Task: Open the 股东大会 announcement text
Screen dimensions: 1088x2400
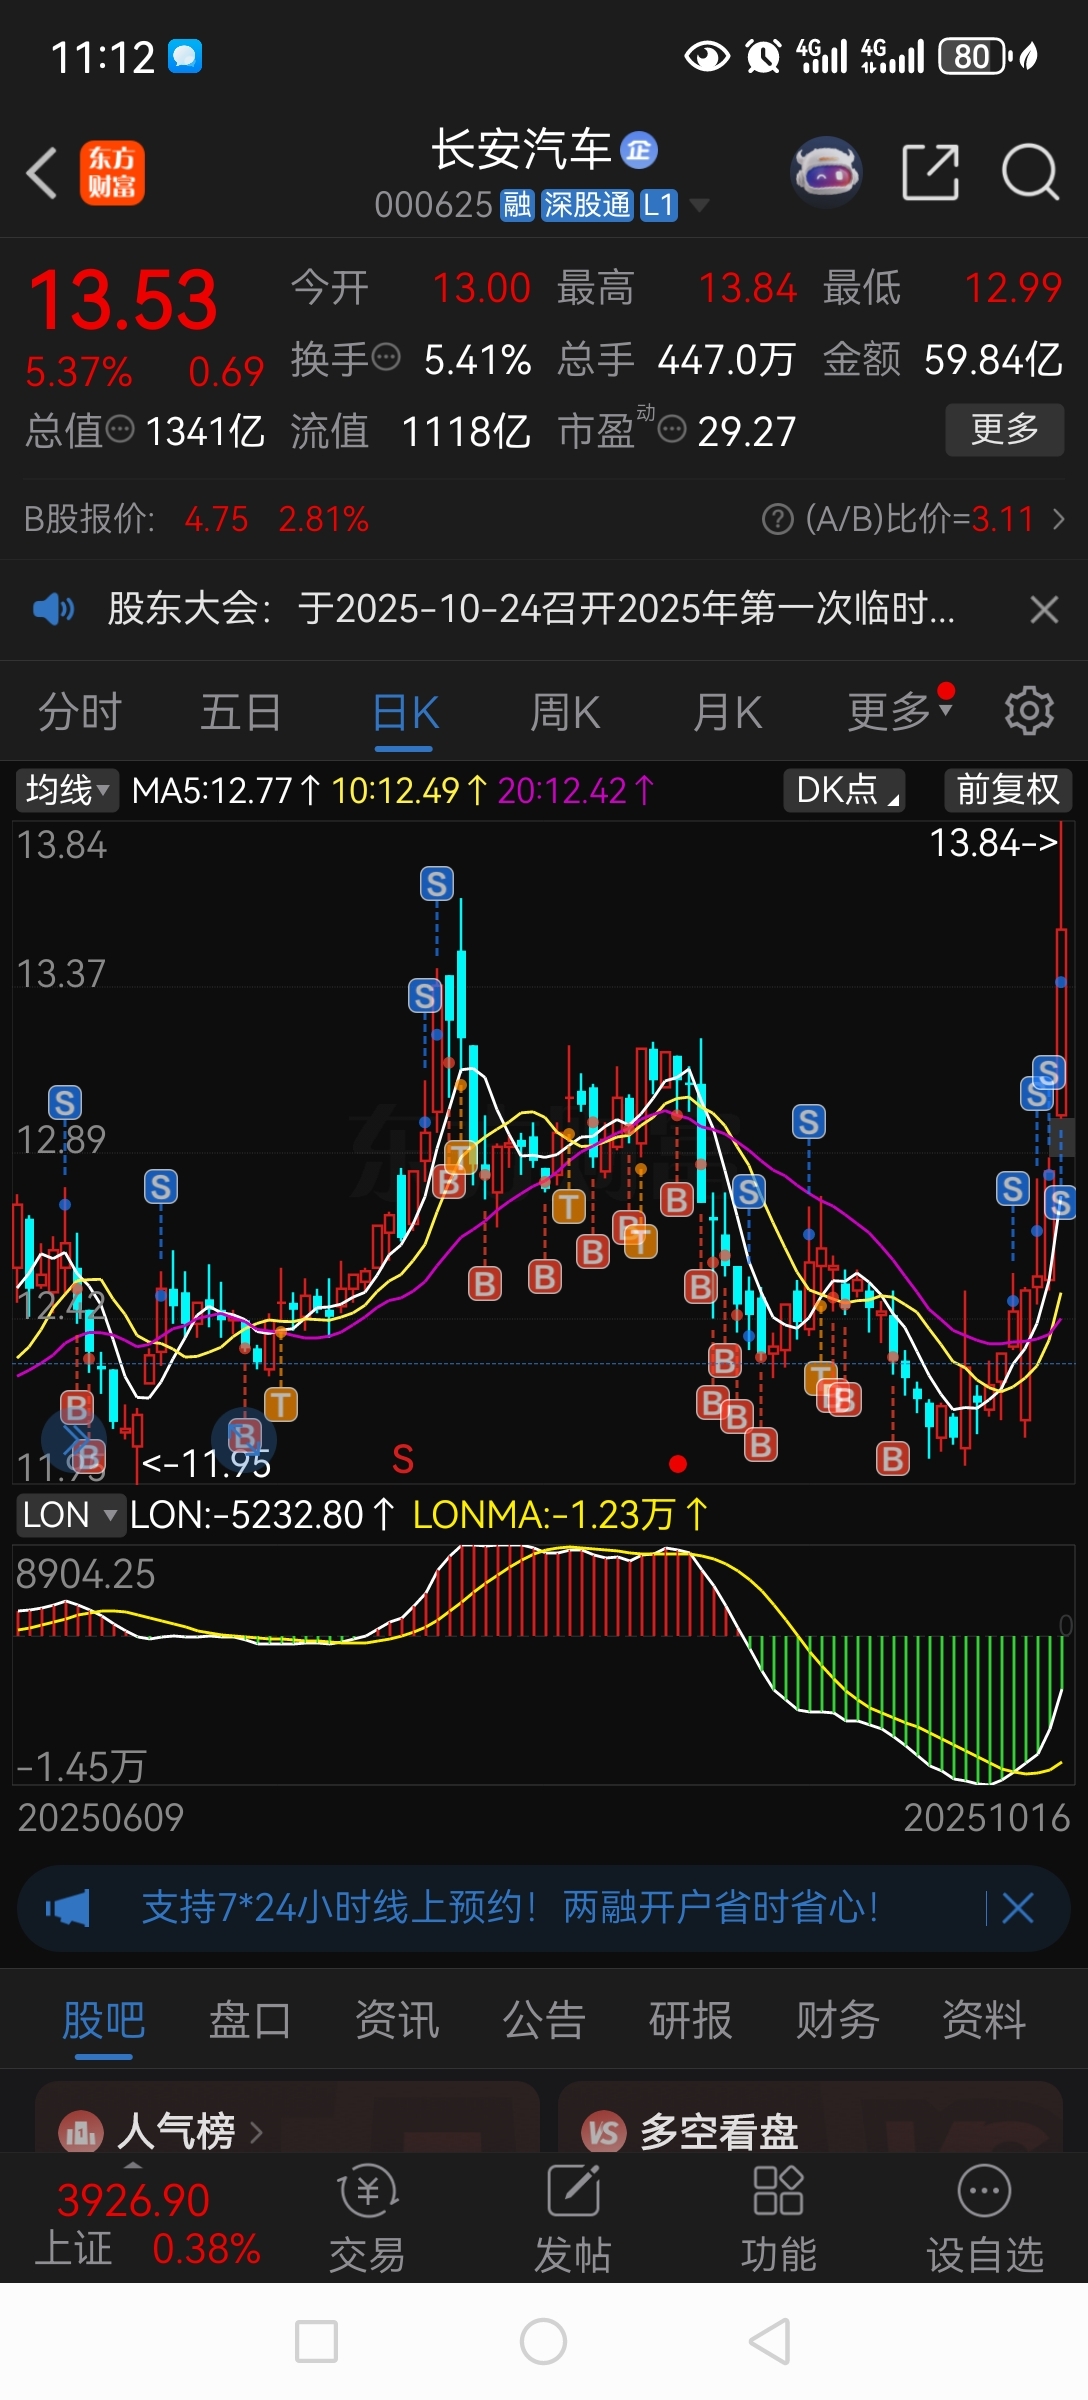Action: coord(531,608)
